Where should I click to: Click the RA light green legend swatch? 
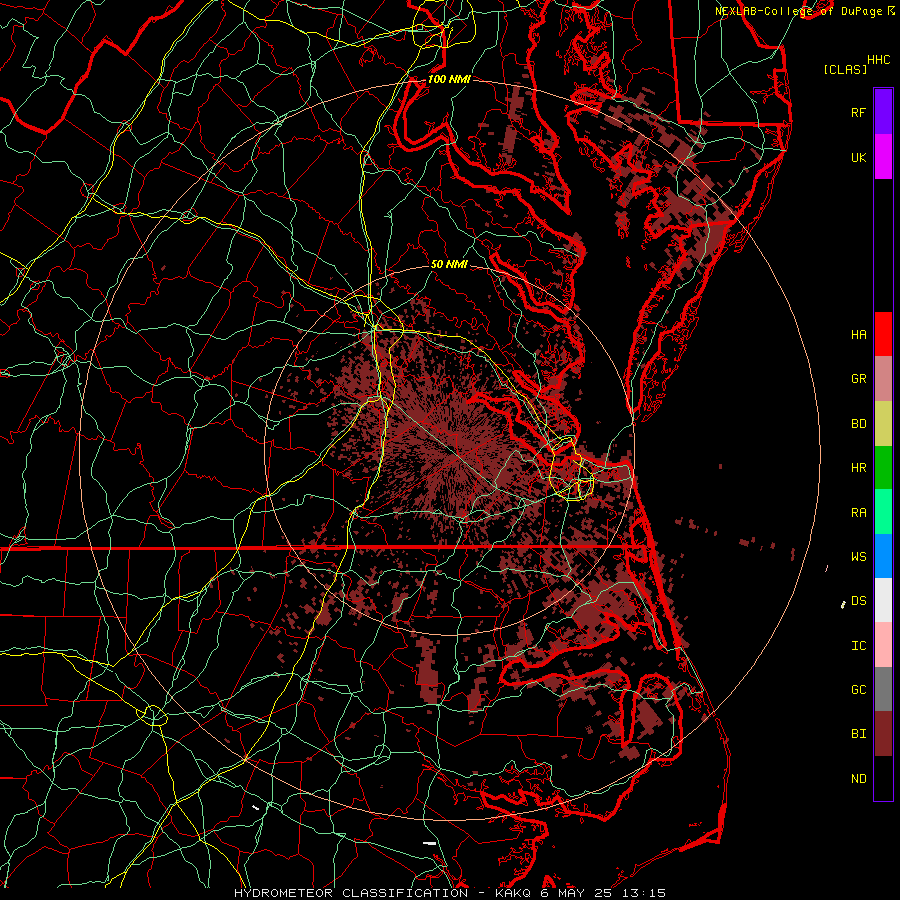[x=883, y=511]
